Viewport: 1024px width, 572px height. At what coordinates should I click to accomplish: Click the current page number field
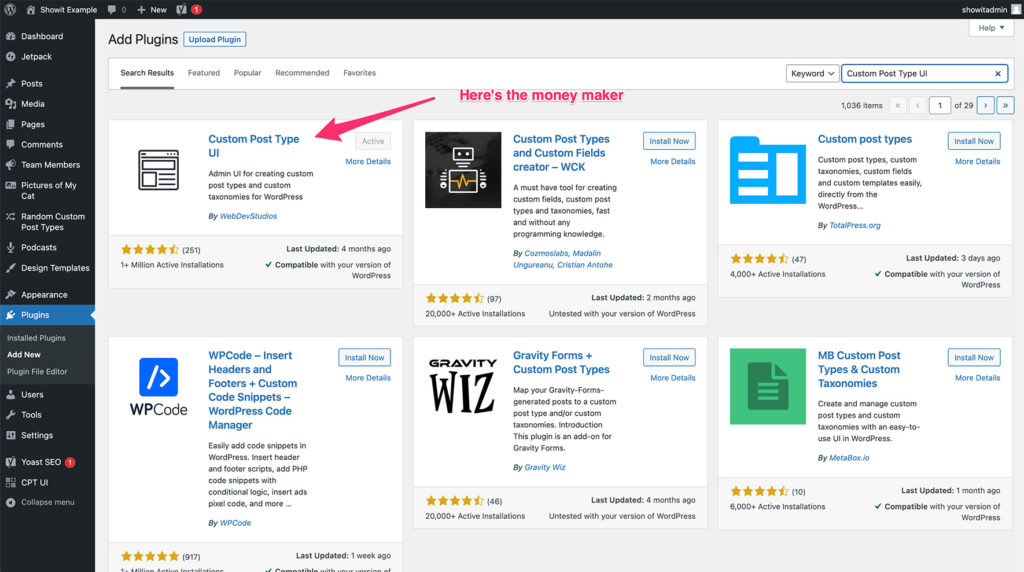[x=939, y=105]
